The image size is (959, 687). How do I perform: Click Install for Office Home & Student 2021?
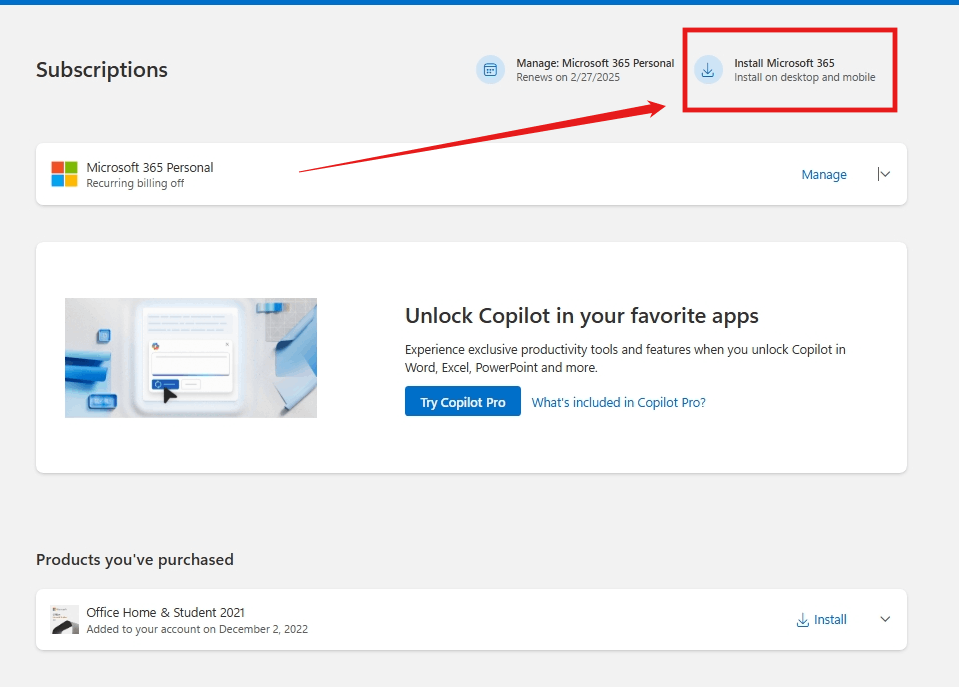[x=830, y=620]
